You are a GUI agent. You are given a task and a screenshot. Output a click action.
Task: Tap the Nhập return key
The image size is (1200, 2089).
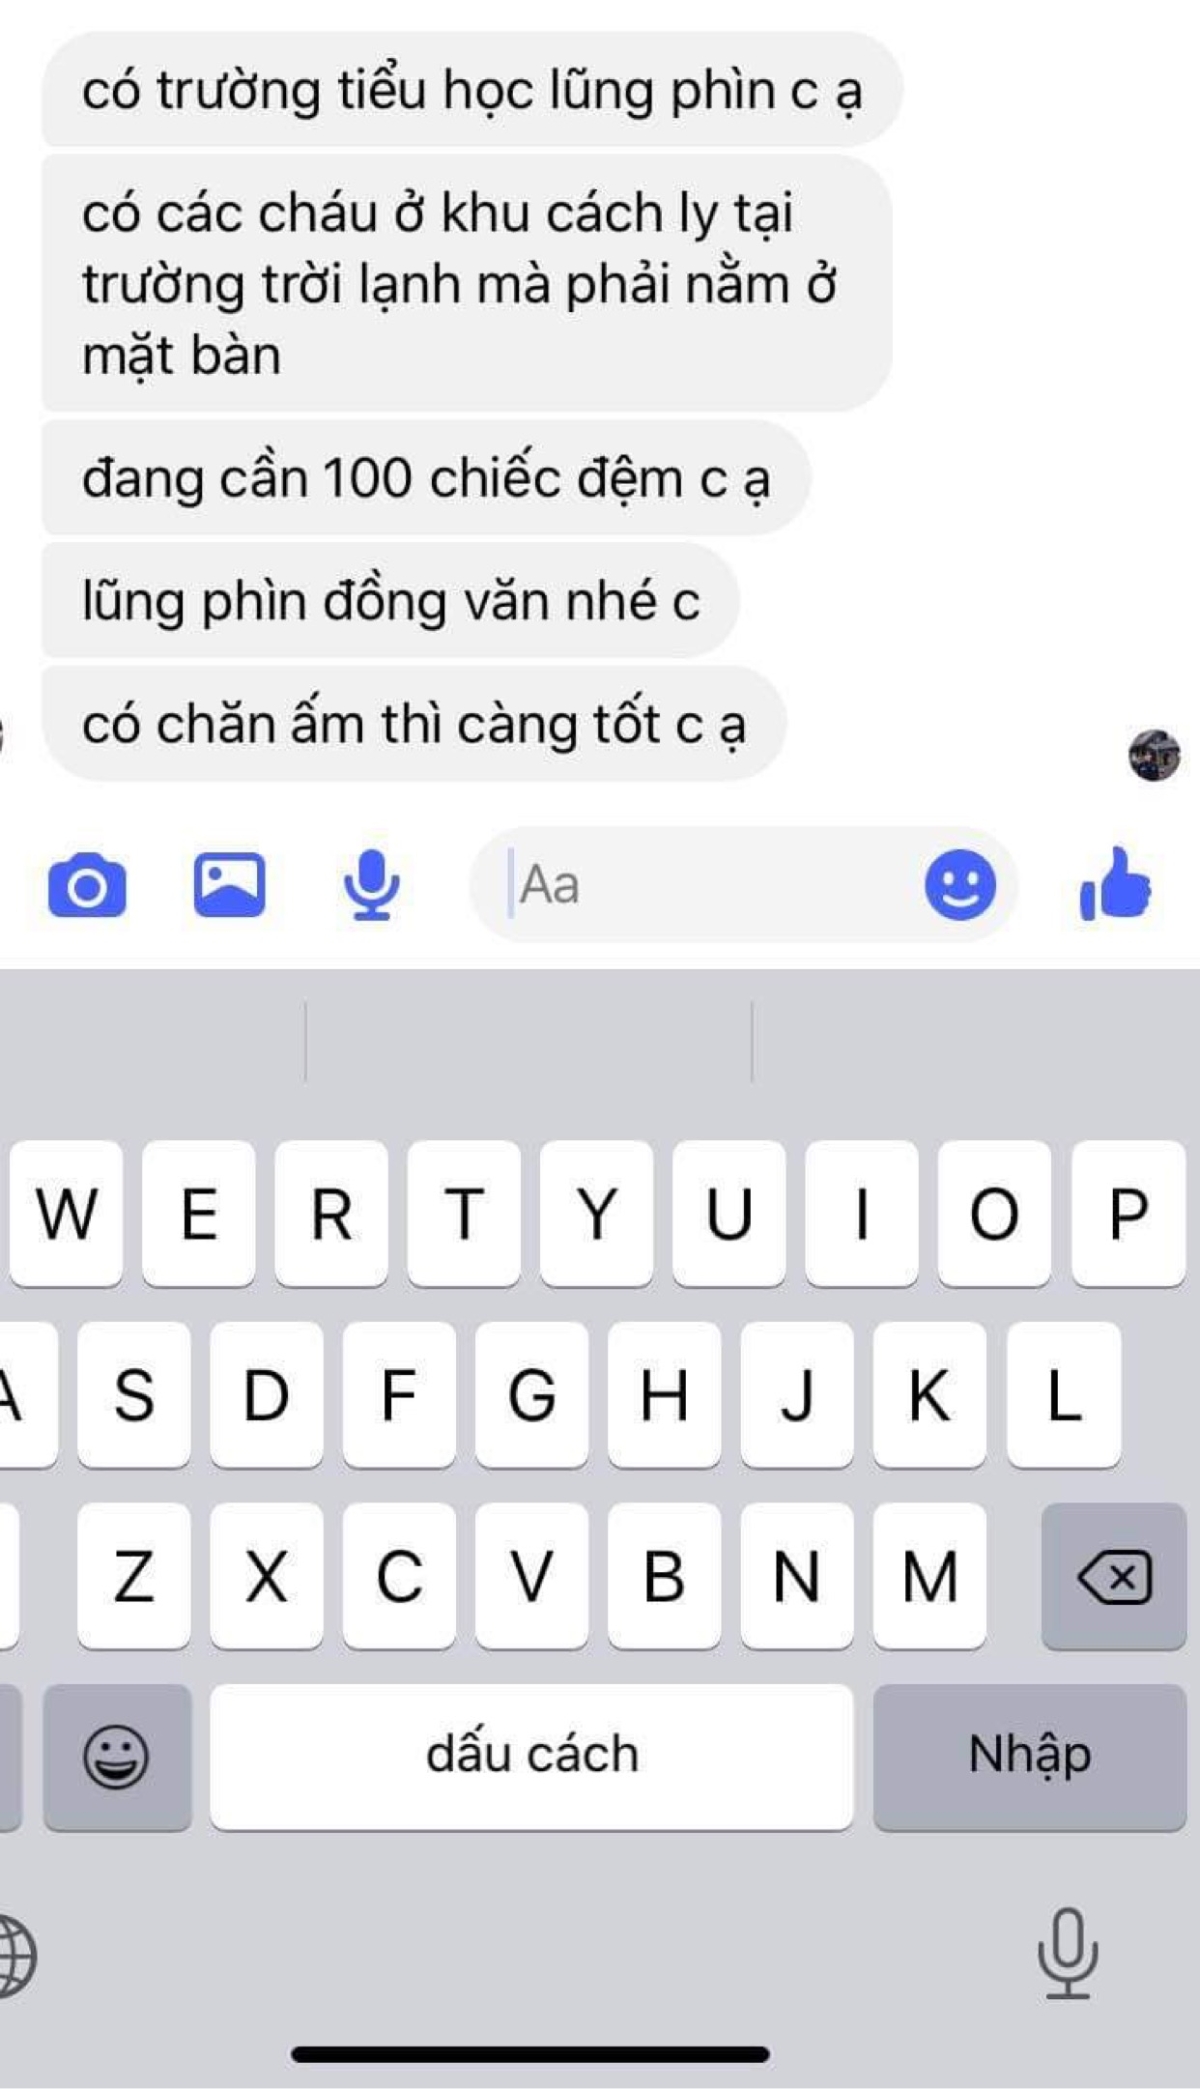1030,1757
